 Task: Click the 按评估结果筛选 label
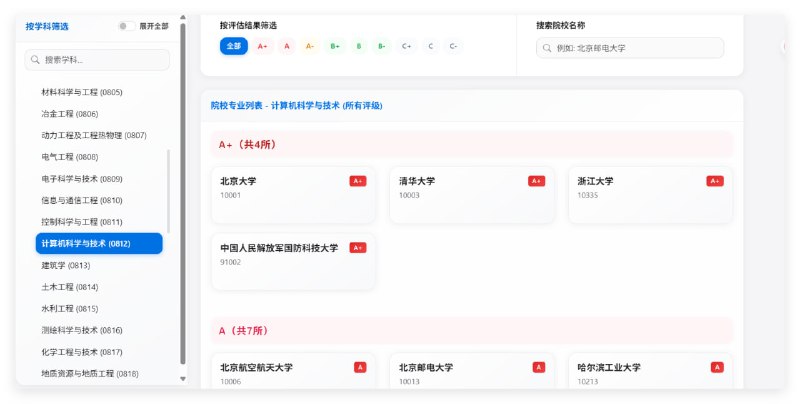pos(248,25)
